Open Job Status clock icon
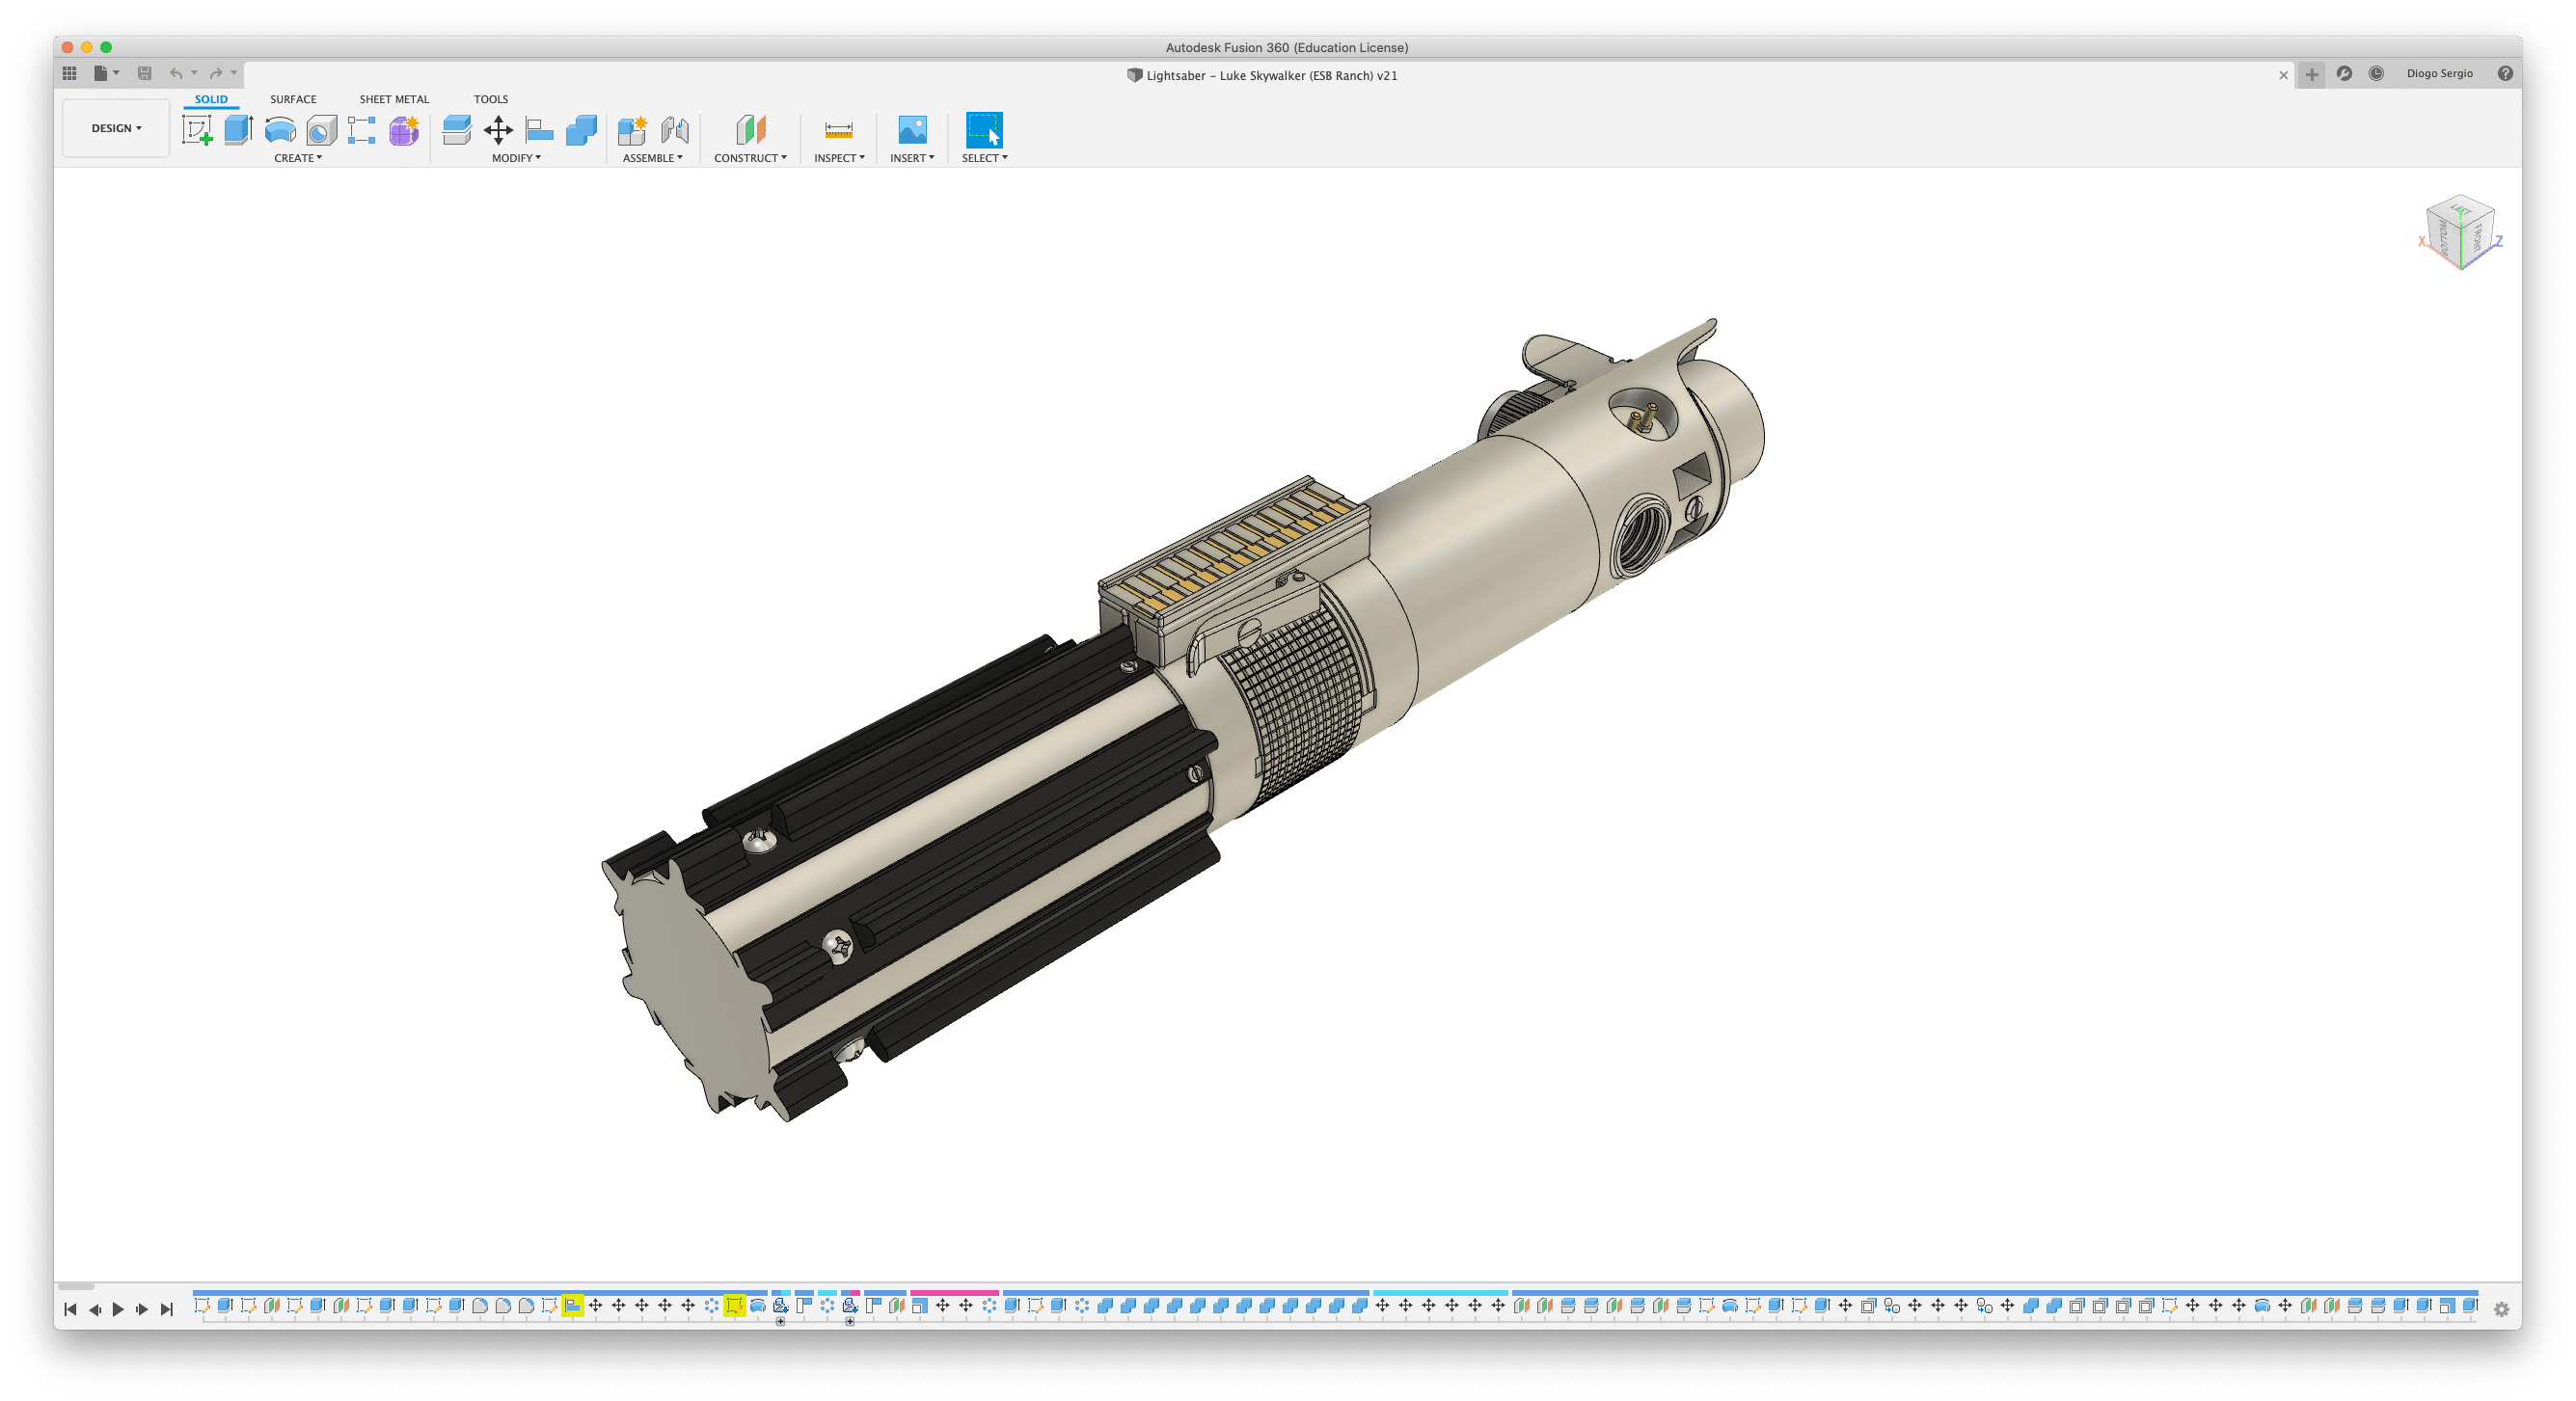This screenshot has height=1401, width=2576. point(2376,73)
